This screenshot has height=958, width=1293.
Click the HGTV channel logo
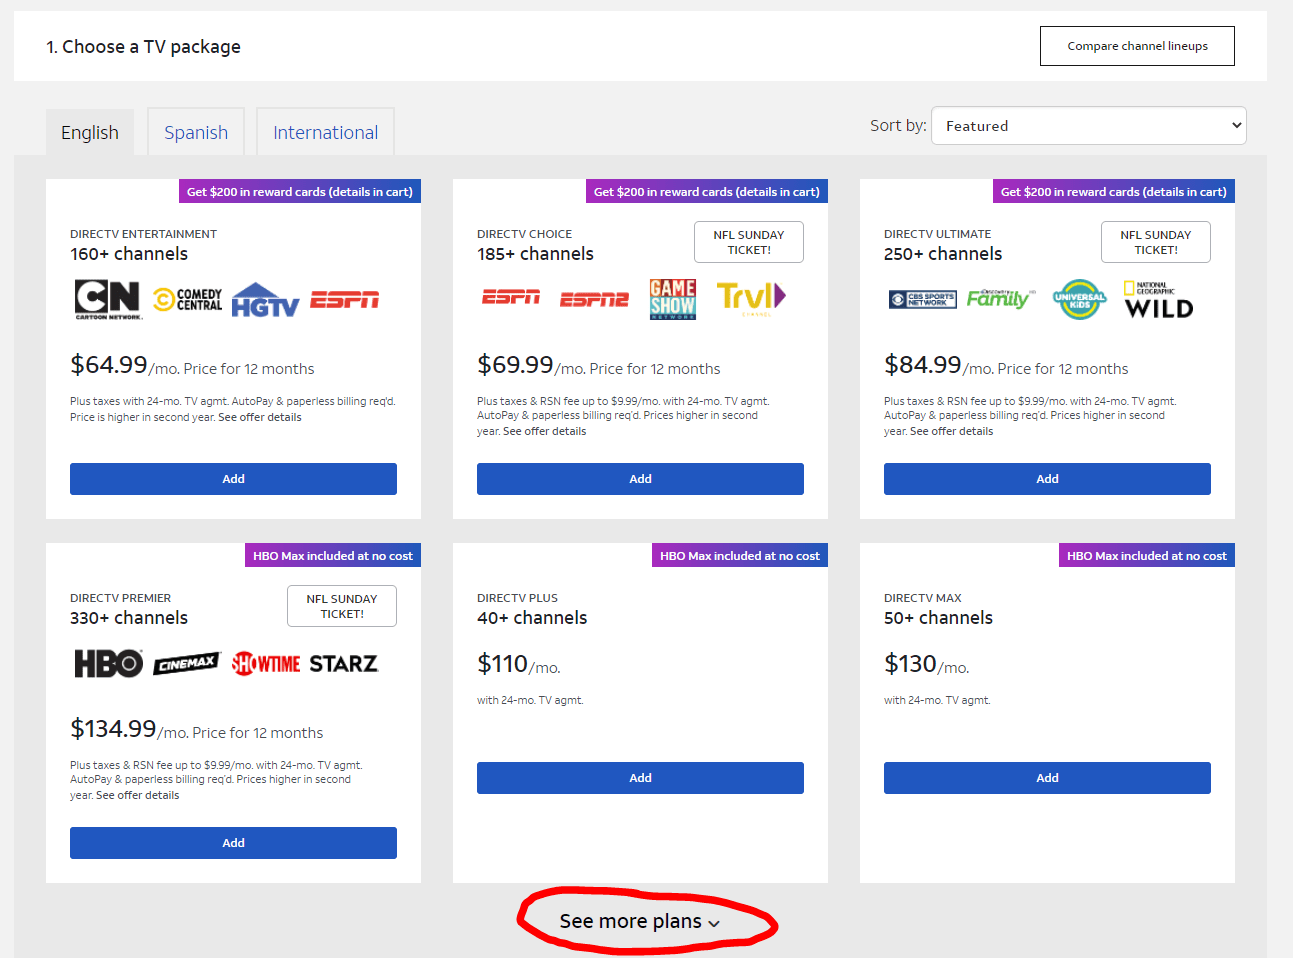(265, 300)
